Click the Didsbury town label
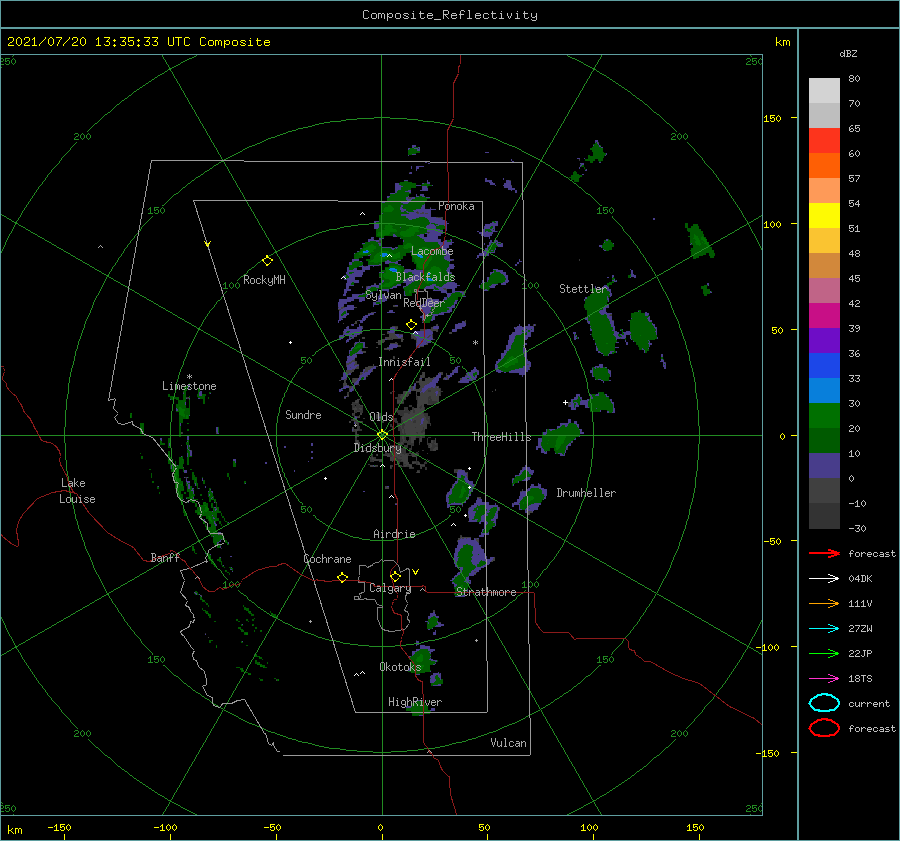 [378, 448]
